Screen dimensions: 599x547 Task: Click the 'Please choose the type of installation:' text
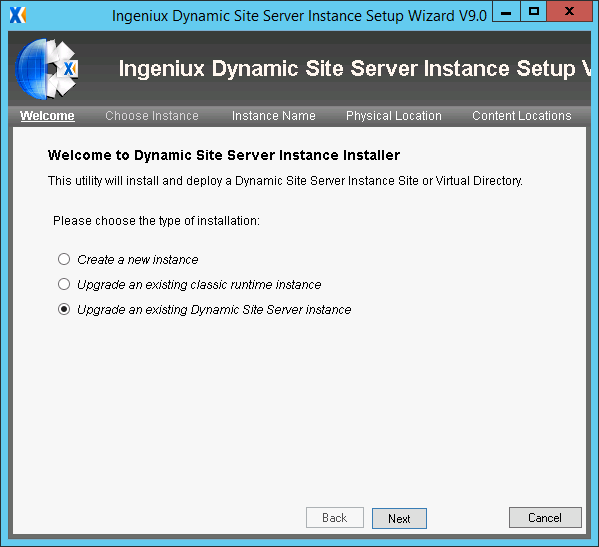coord(156,221)
